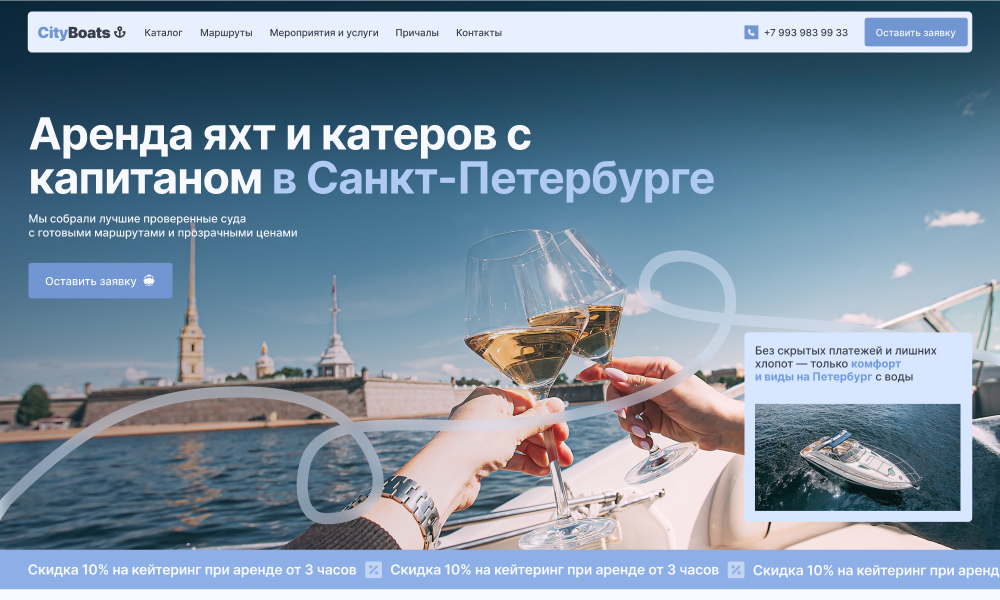Click the first percent icon in the discount banner

click(373, 570)
